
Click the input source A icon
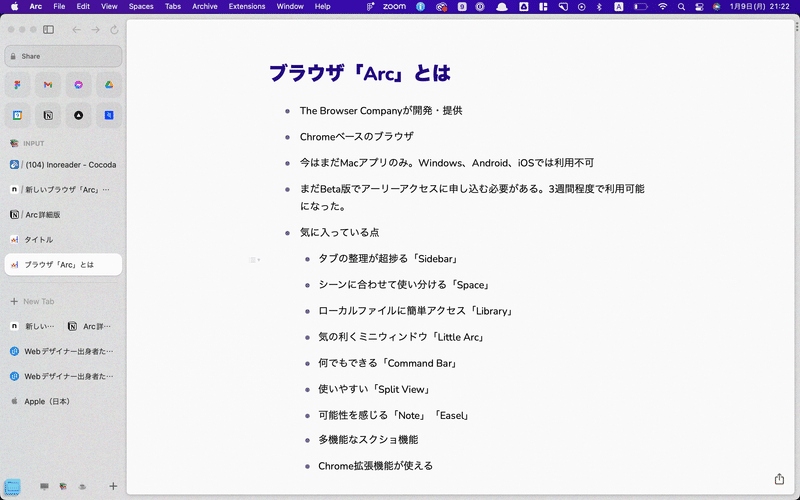click(618, 7)
